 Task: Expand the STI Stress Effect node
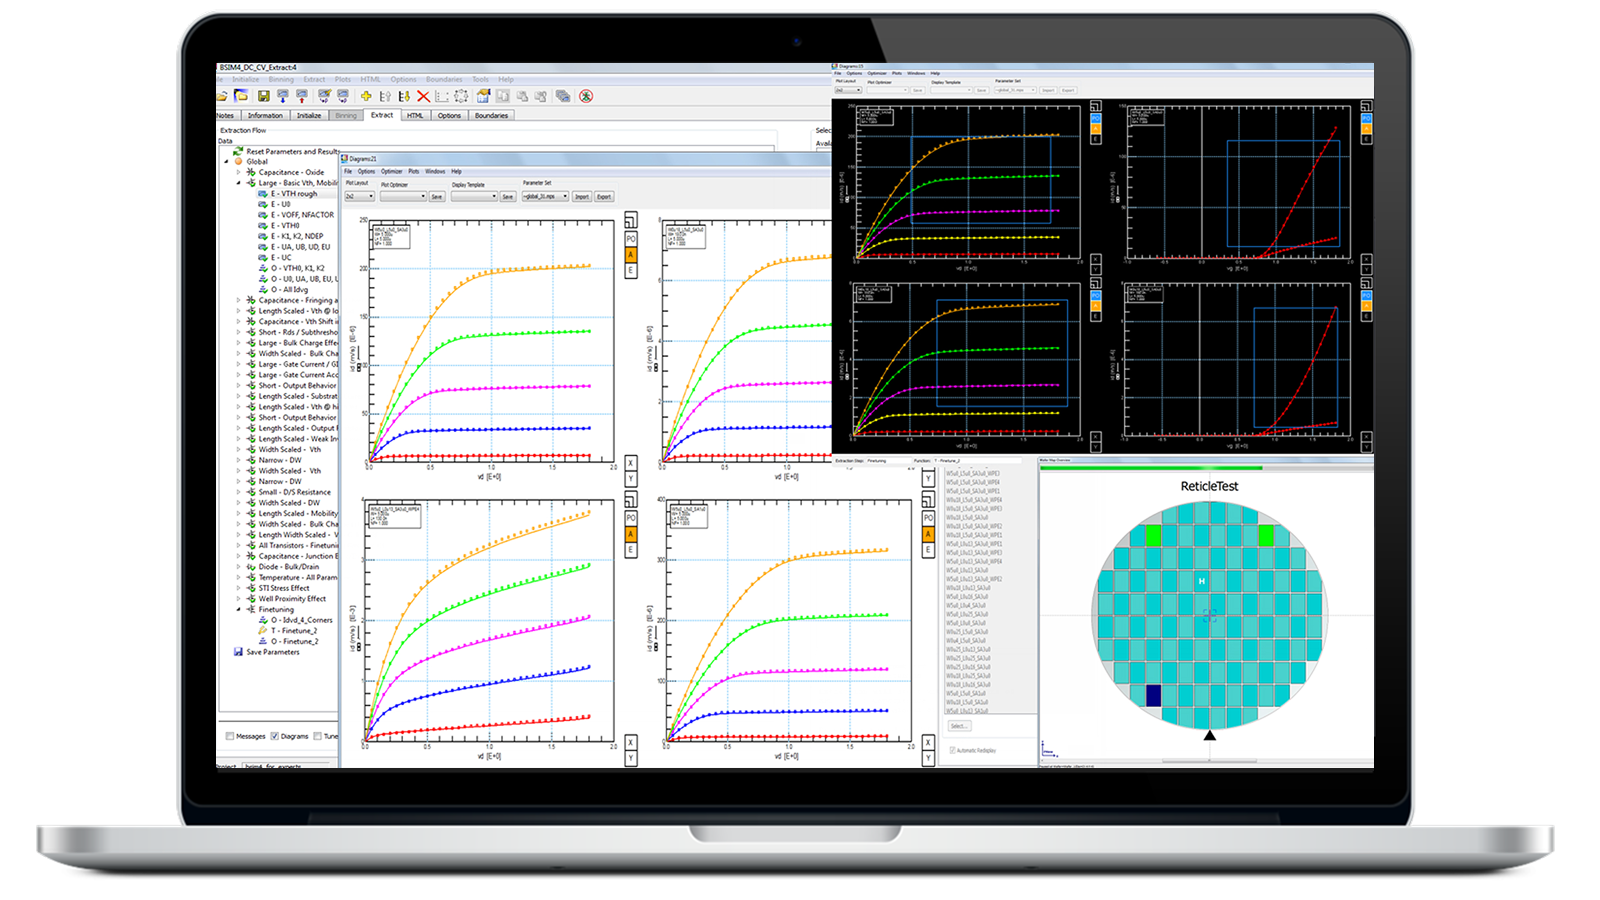click(238, 588)
